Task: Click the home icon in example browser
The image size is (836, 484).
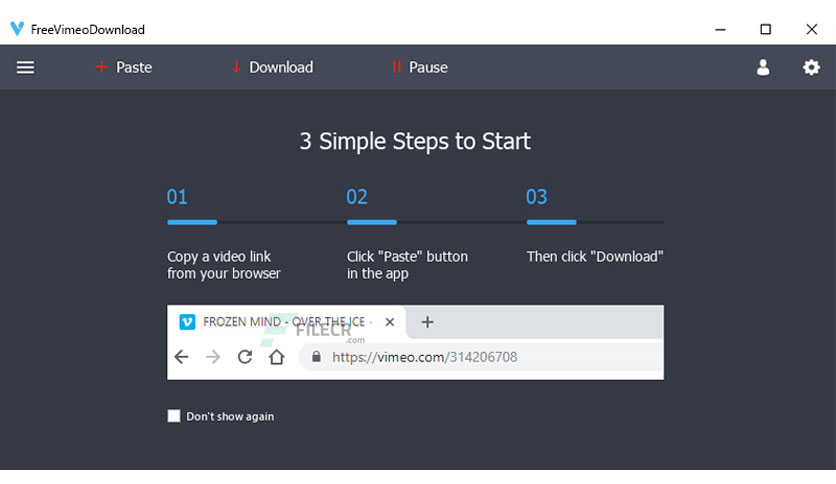Action: point(276,357)
